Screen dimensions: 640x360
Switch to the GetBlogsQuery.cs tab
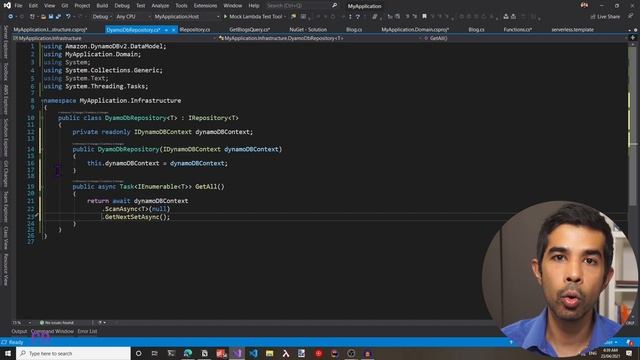(249, 30)
